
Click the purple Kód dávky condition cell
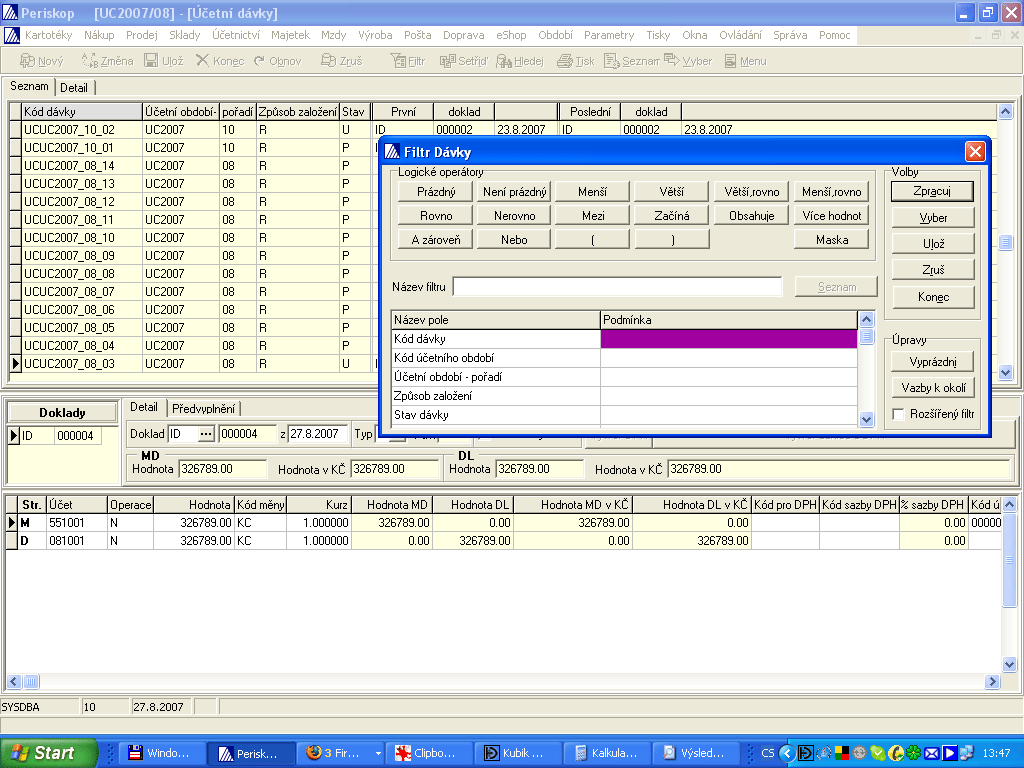tap(728, 339)
